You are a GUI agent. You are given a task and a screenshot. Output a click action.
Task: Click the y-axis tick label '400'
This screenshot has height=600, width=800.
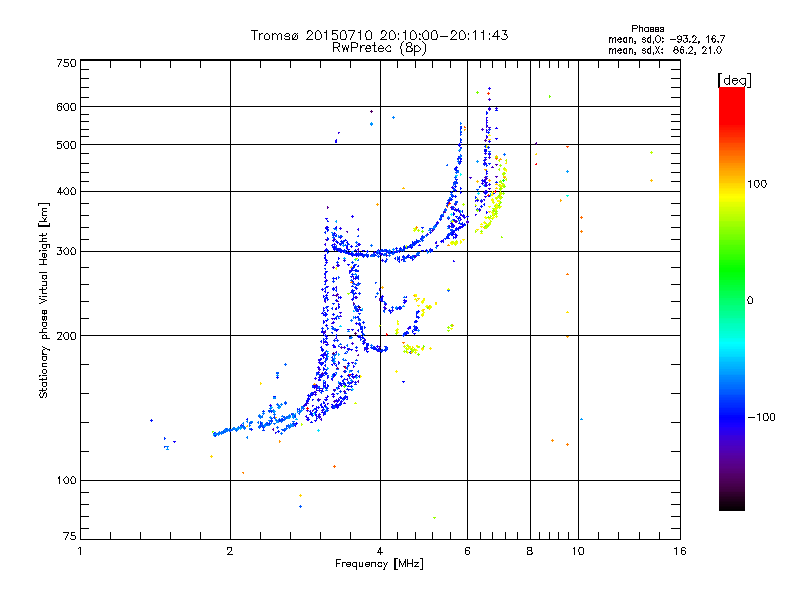tap(66, 191)
